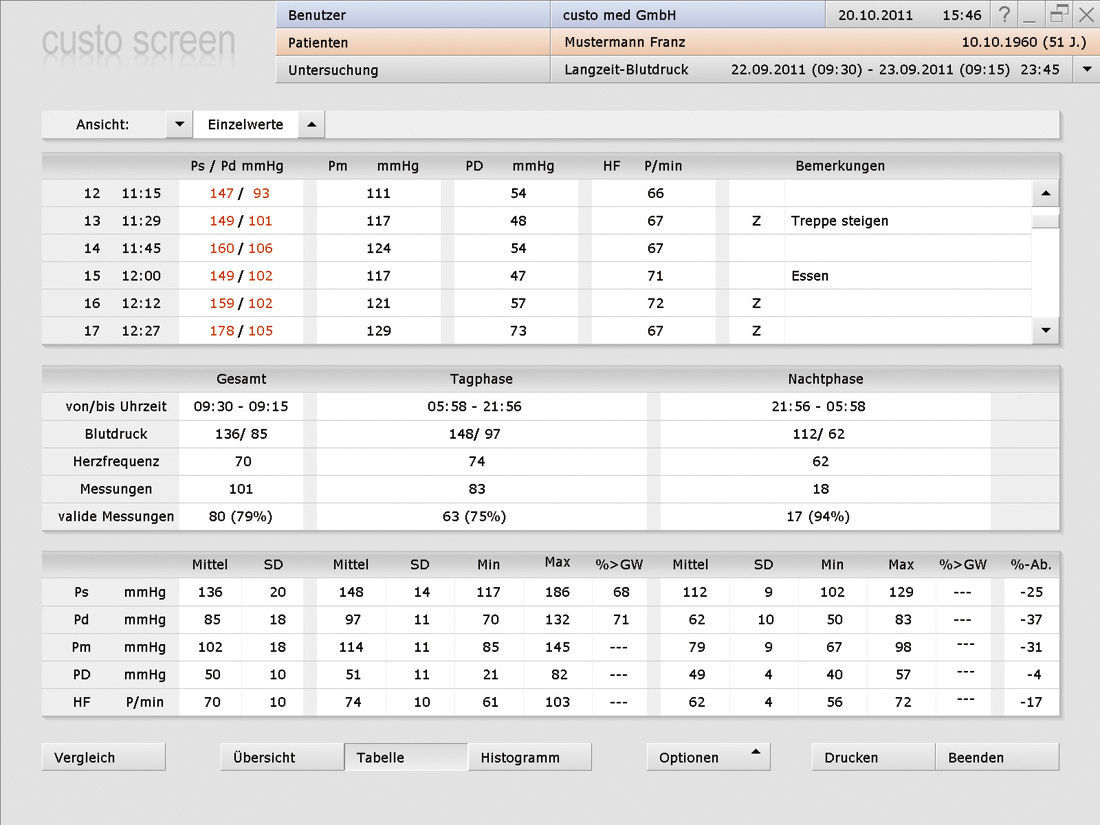Select measurement row 15 at 12:00
The image size is (1100, 825).
tap(537, 276)
